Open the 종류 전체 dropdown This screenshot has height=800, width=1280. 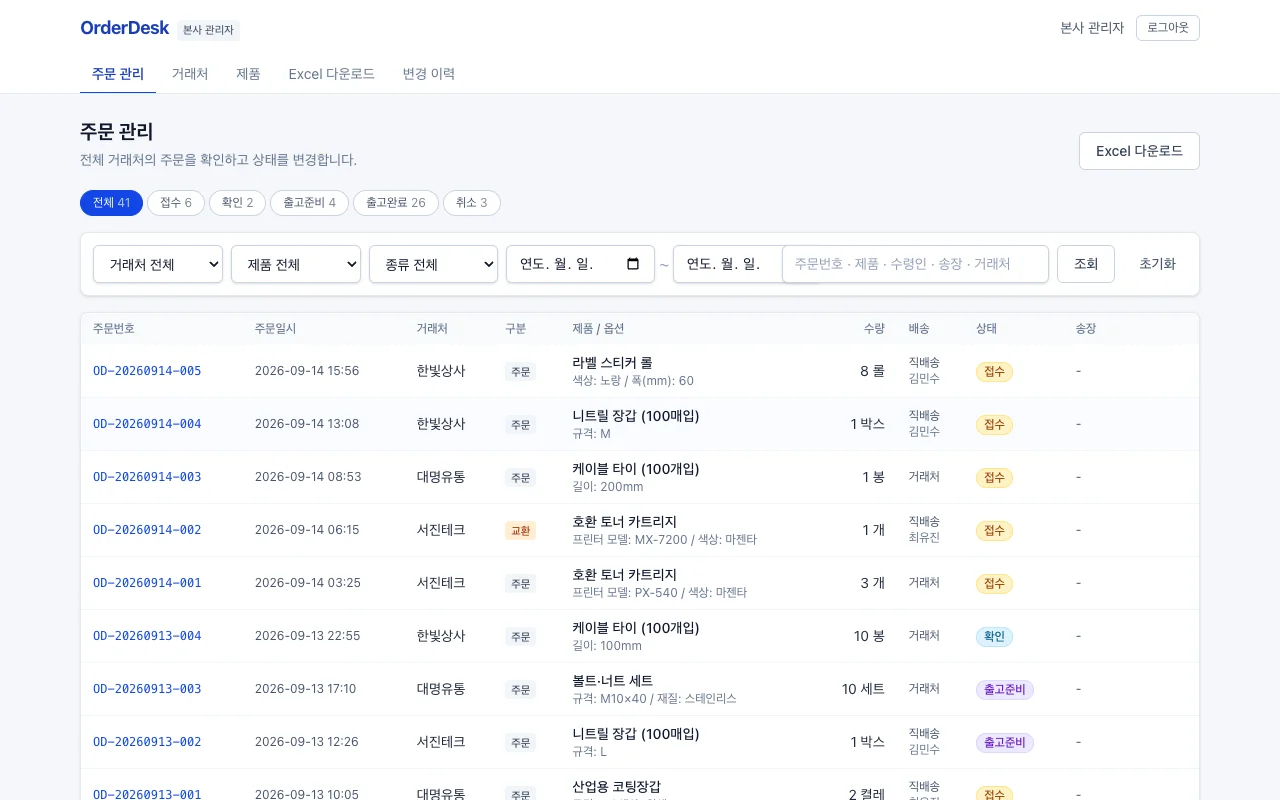(x=433, y=264)
